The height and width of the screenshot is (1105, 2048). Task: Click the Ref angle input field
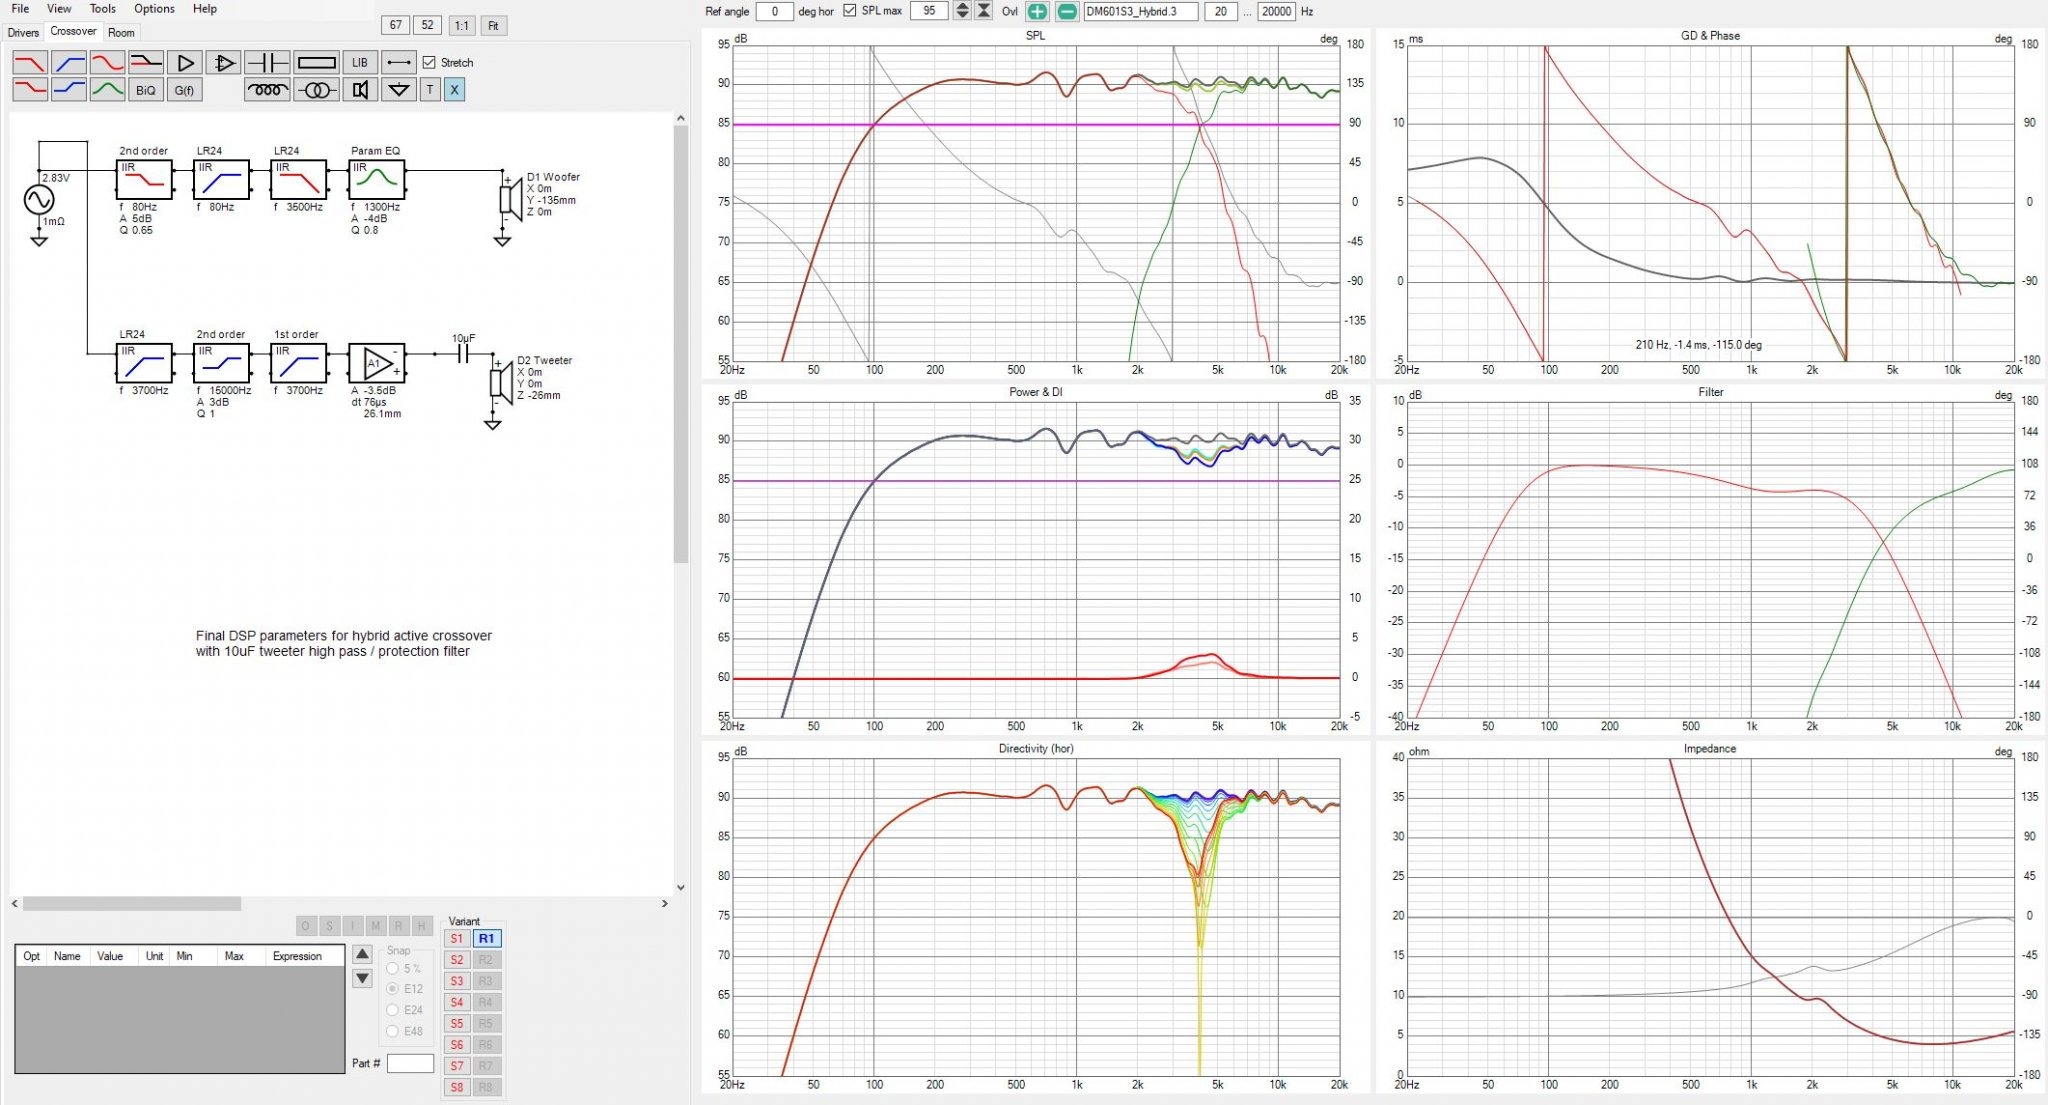coord(774,11)
